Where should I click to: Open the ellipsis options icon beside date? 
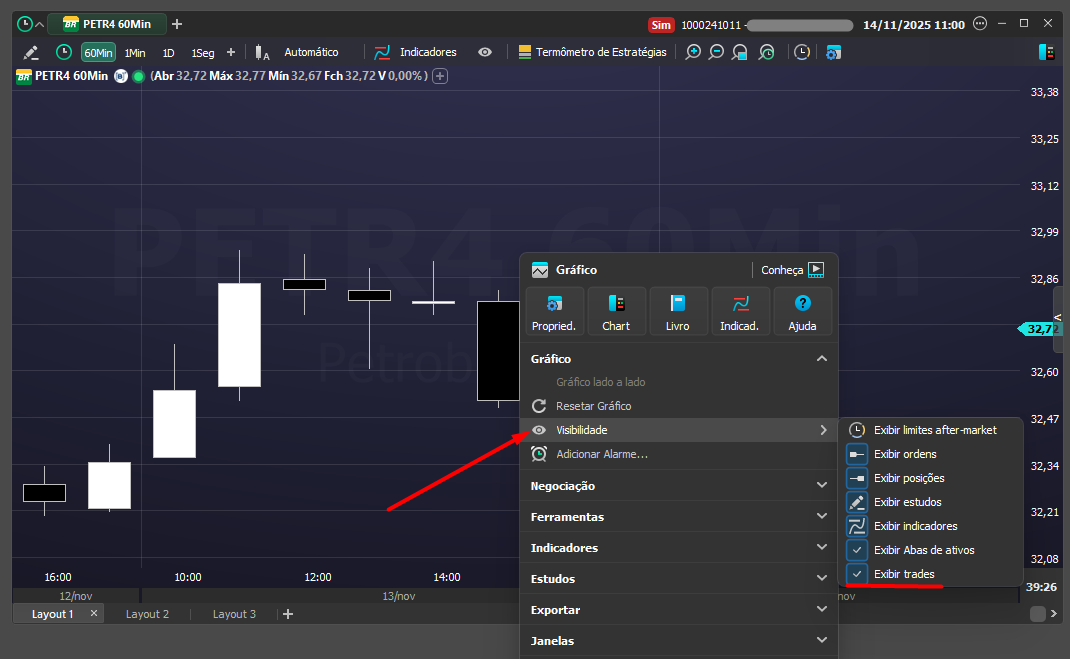(980, 24)
